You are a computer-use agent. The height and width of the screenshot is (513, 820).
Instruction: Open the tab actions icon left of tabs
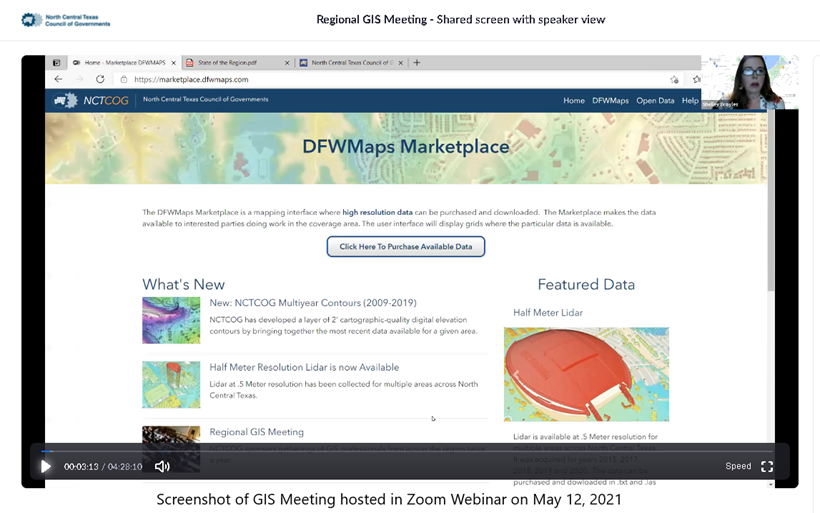pyautogui.click(x=56, y=63)
